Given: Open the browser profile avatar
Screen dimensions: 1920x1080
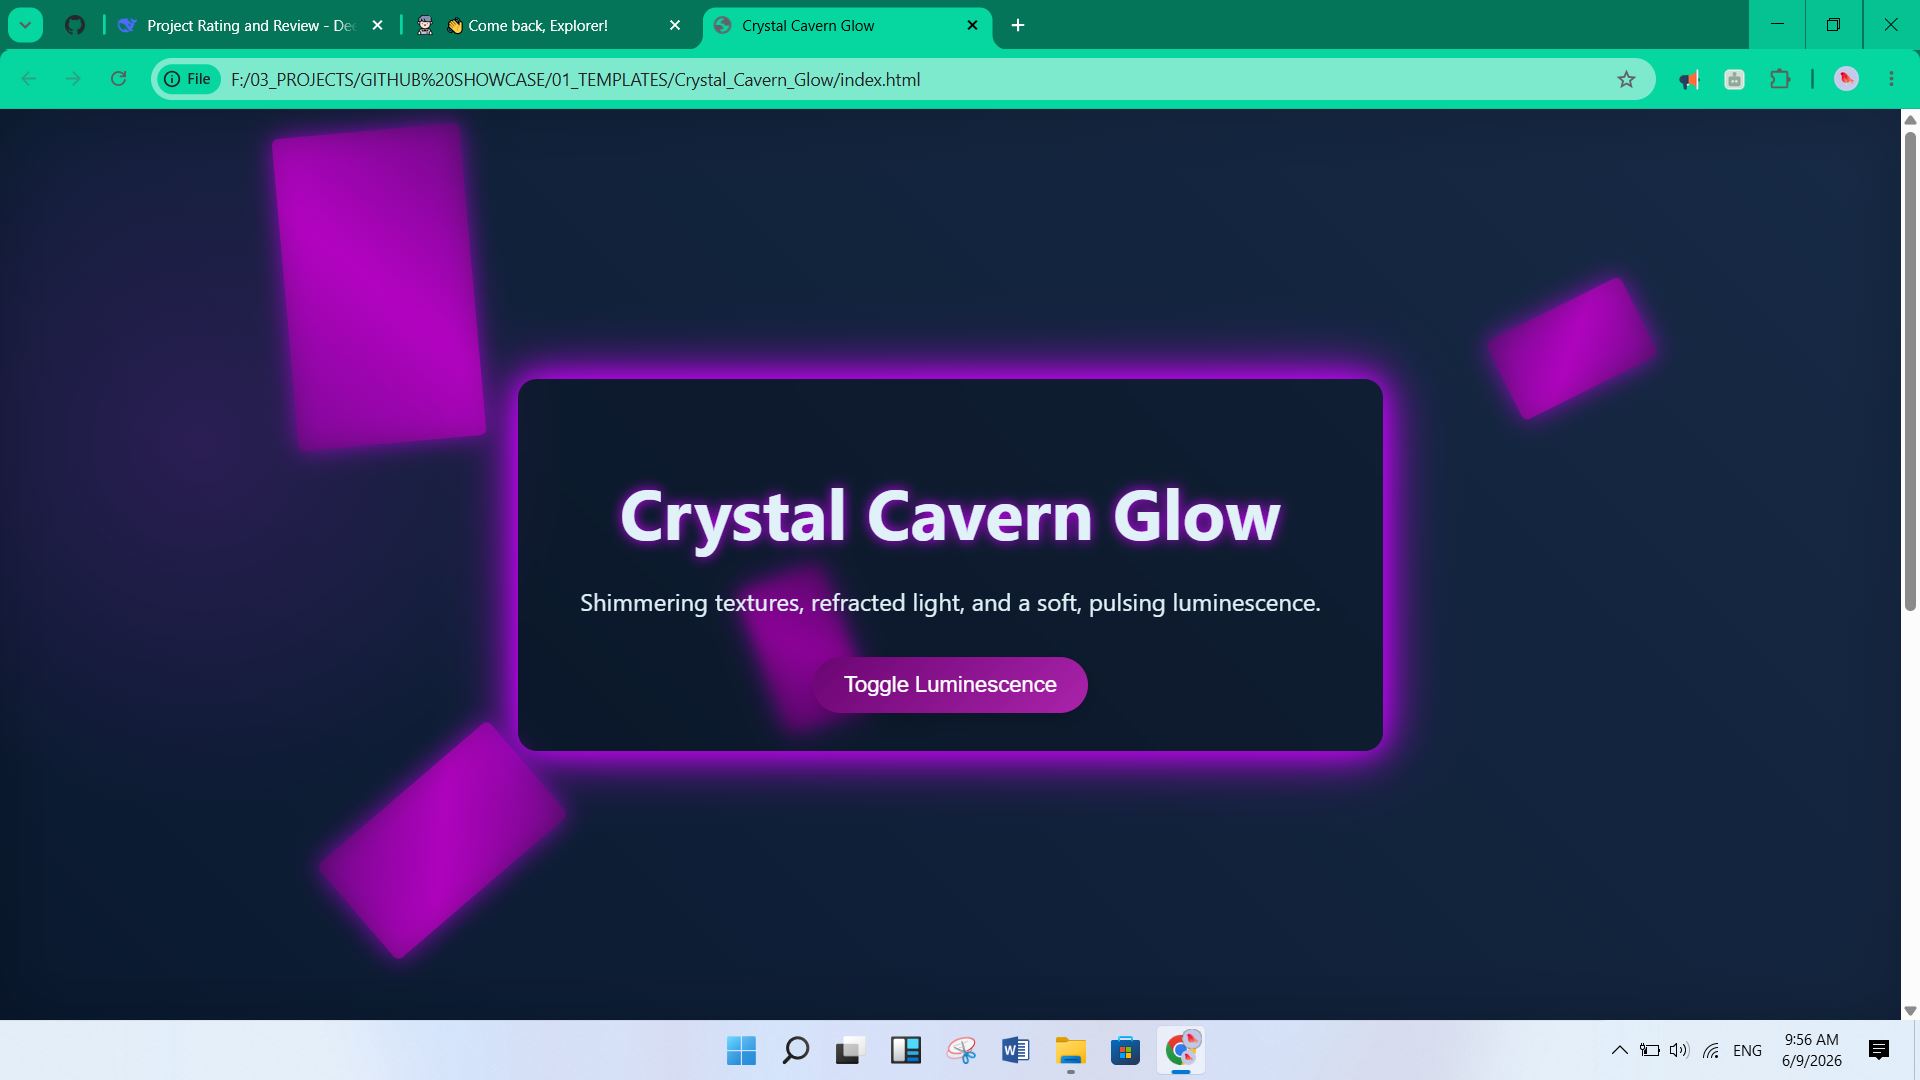Looking at the screenshot, I should click(1846, 79).
